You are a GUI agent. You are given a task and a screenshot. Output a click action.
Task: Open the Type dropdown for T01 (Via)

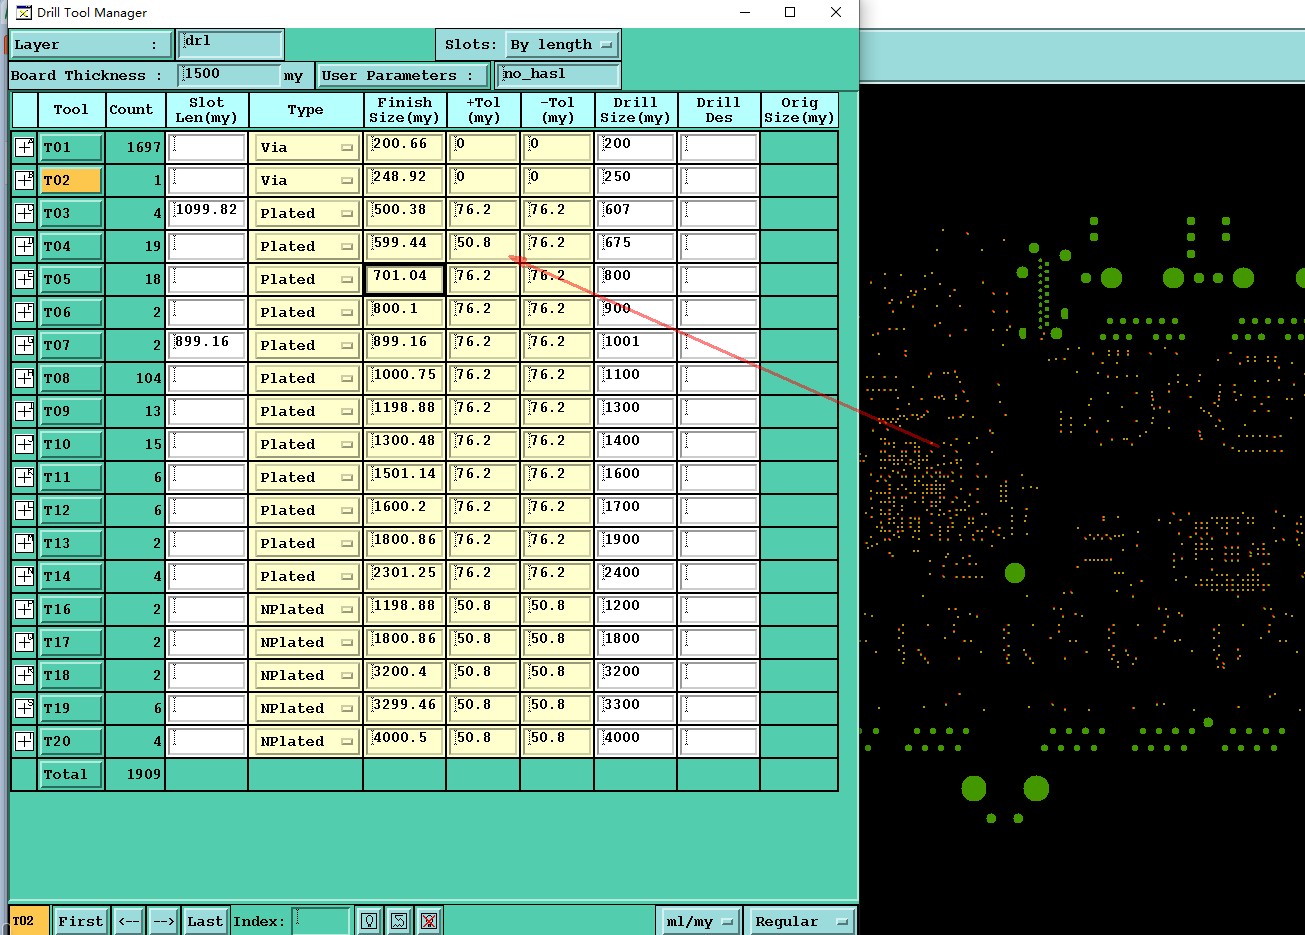306,147
